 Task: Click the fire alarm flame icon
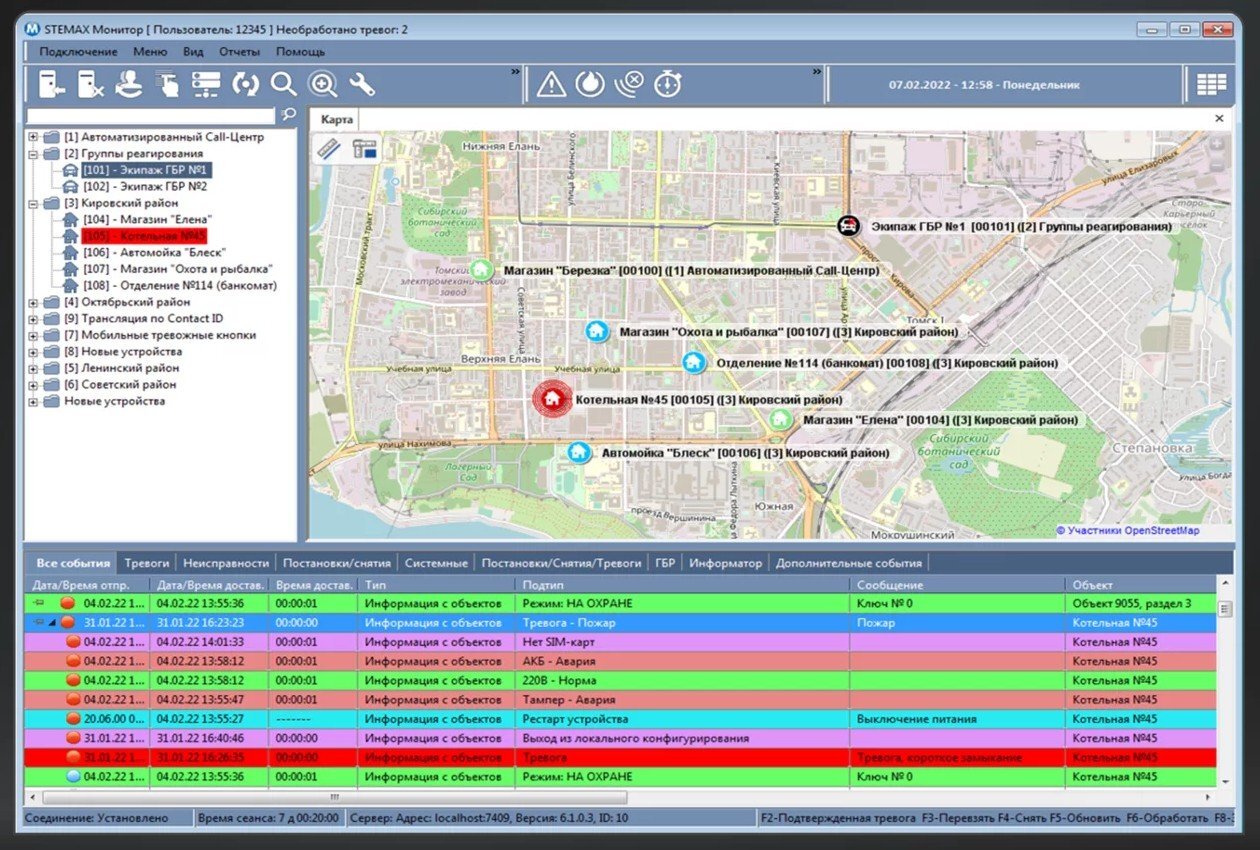(x=590, y=85)
